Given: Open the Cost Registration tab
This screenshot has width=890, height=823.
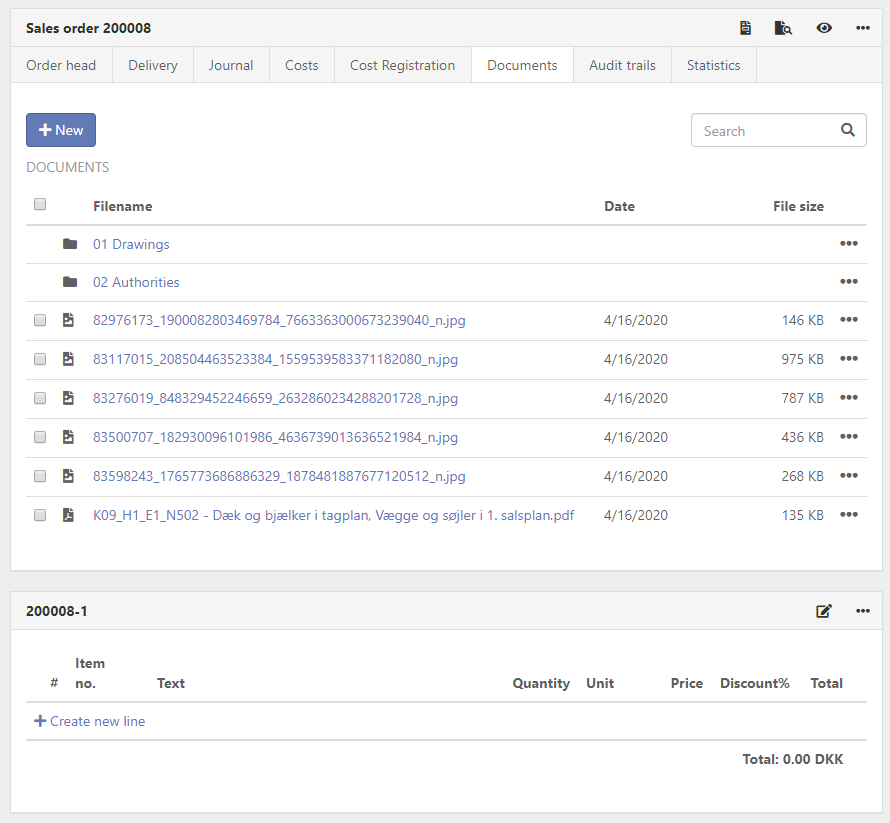Looking at the screenshot, I should [x=402, y=65].
